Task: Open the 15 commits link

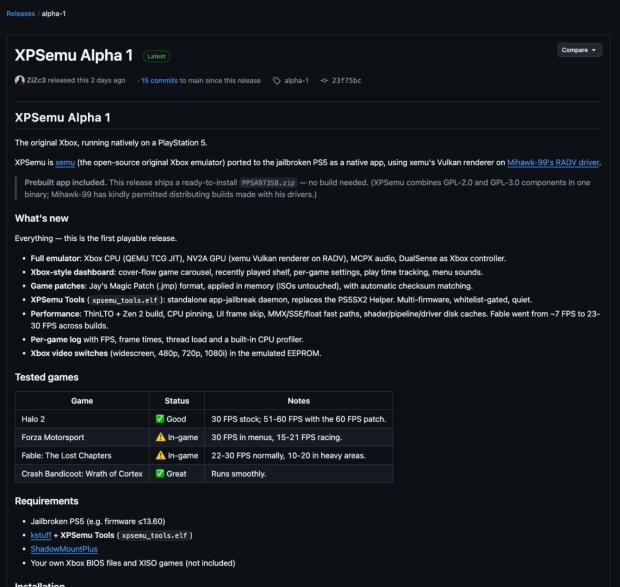Action: [x=159, y=81]
